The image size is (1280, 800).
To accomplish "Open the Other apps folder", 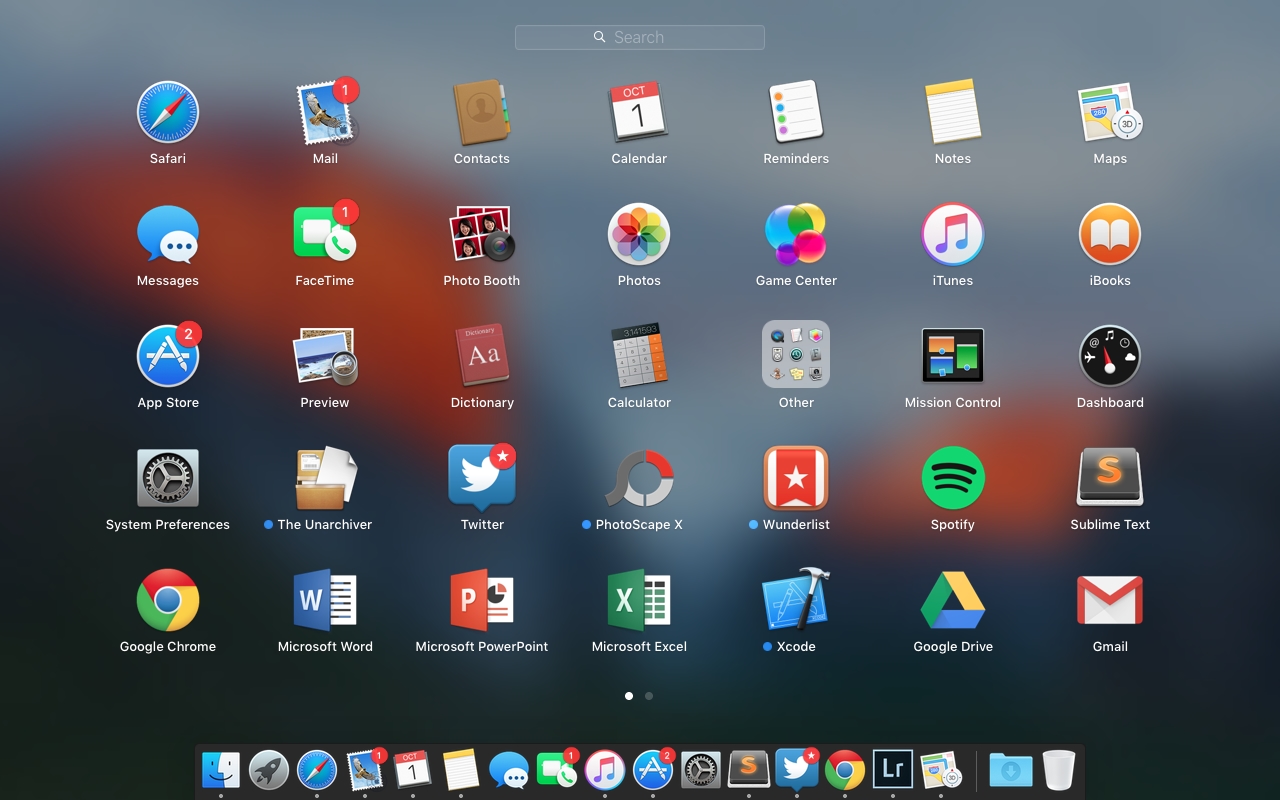I will pos(796,355).
